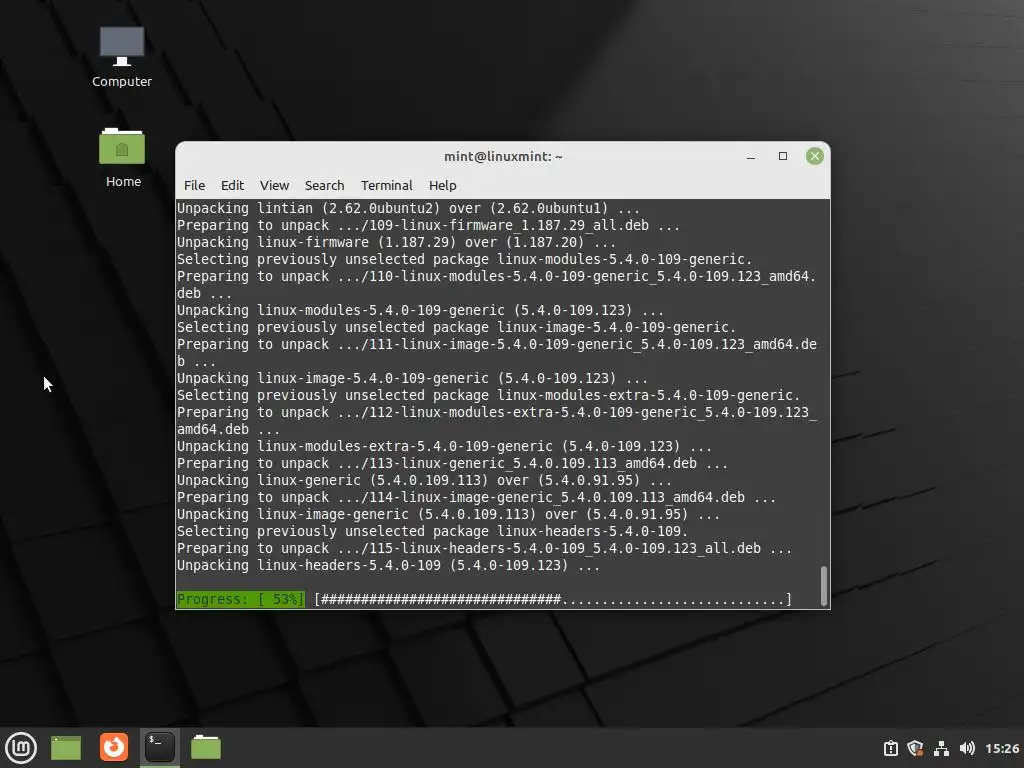Click 'Unpacking linux-image-5.4.0-109-generic' line
Viewport: 1024px width, 768px height.
pyautogui.click(x=412, y=378)
